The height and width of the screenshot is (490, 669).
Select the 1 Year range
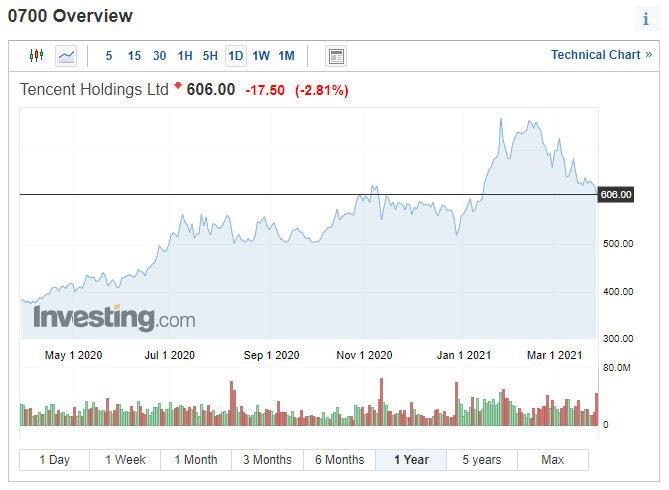click(411, 460)
